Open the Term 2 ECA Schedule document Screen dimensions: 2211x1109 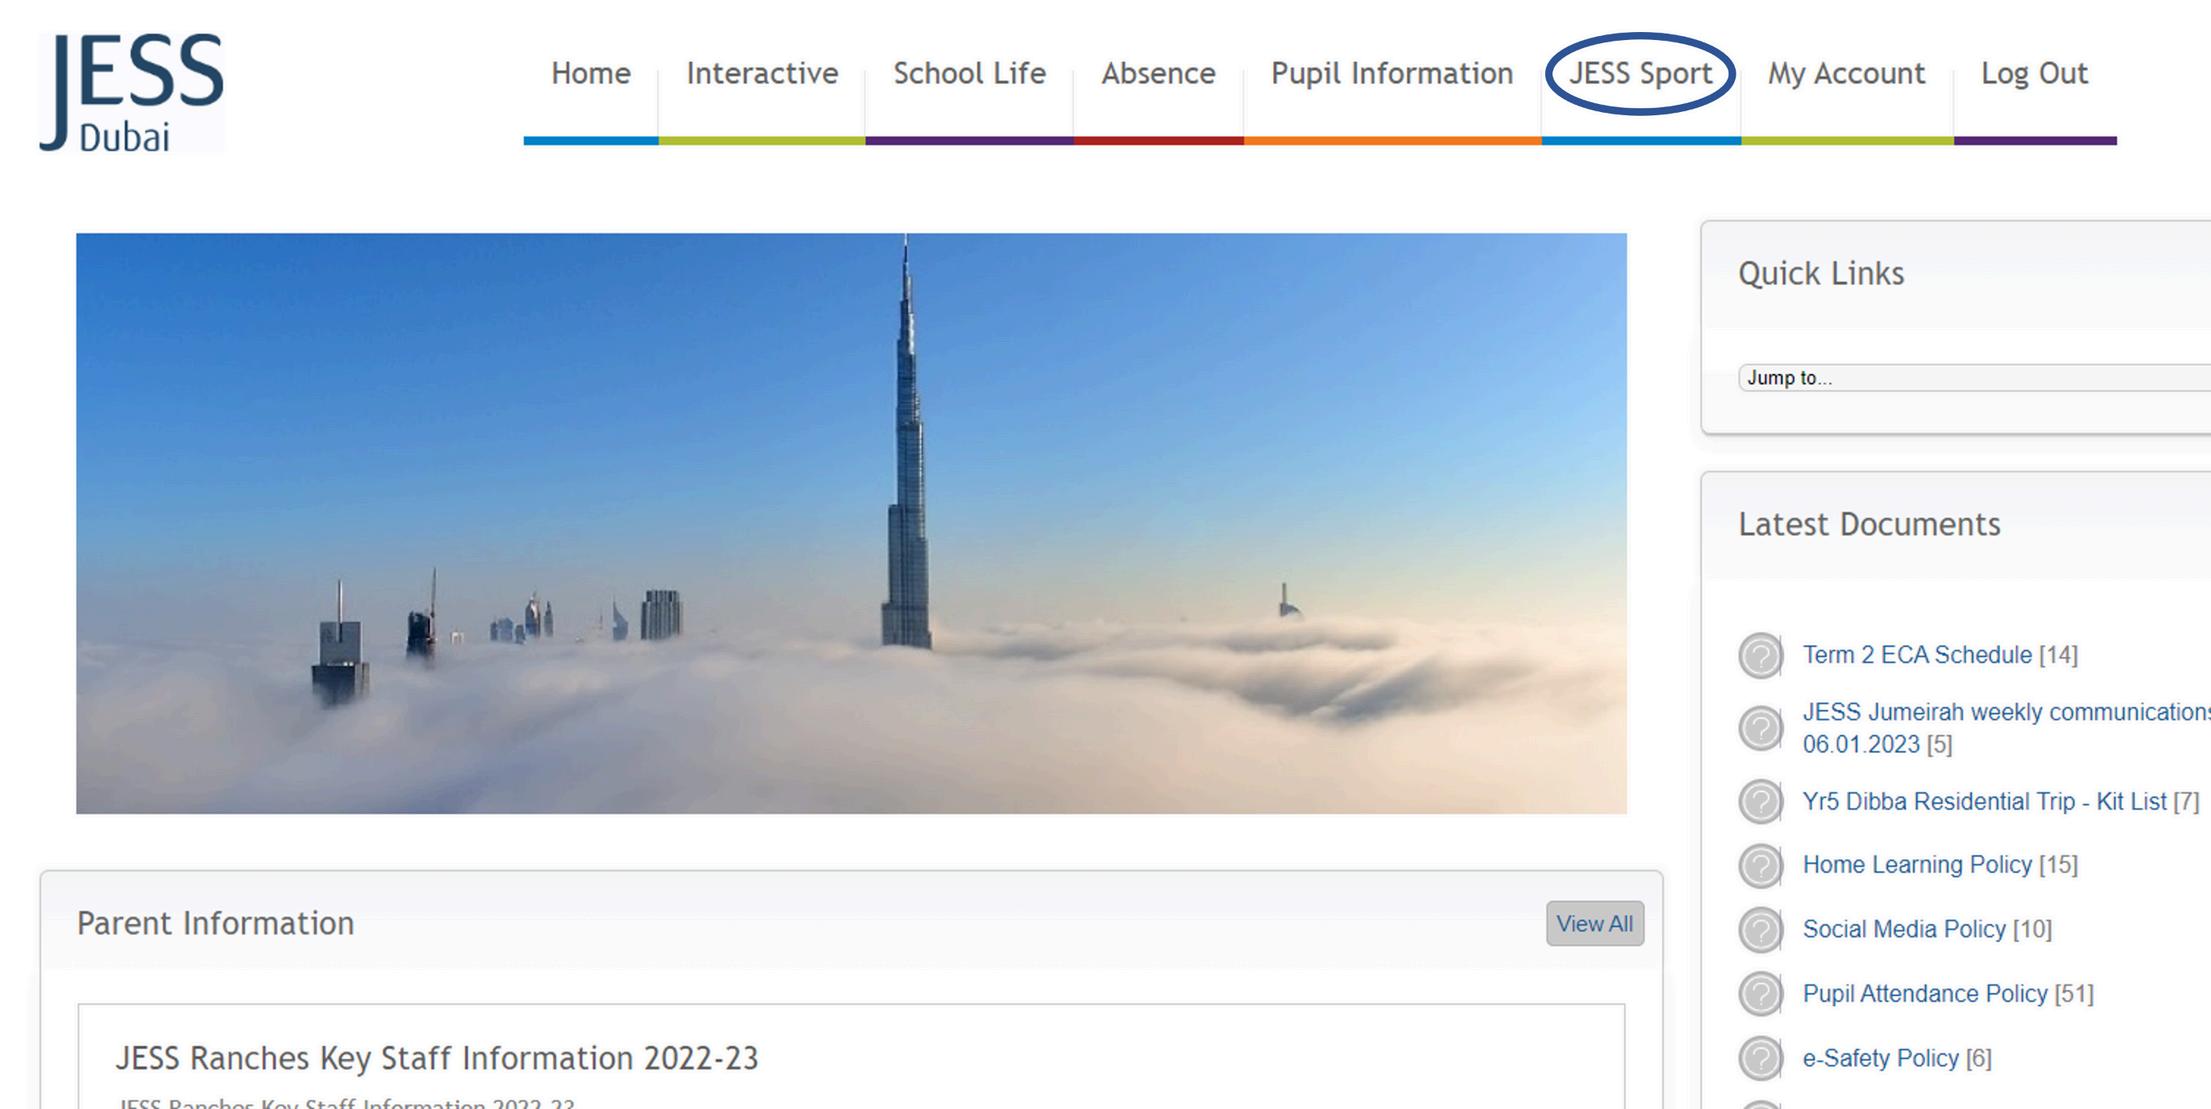(1916, 655)
